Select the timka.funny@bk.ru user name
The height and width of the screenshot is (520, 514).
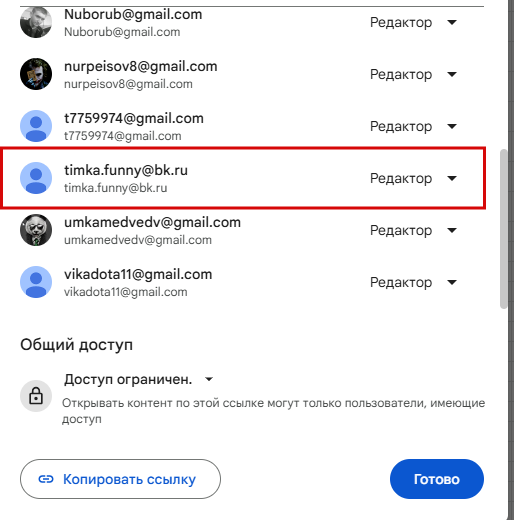tap(126, 170)
